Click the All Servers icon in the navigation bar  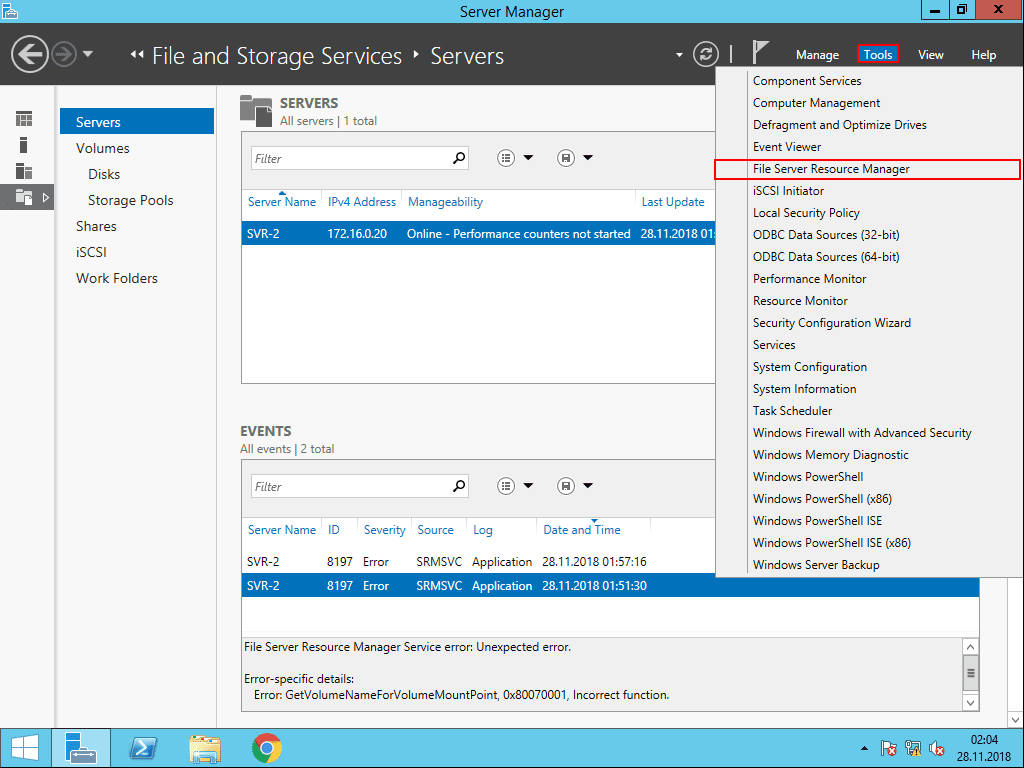22,170
